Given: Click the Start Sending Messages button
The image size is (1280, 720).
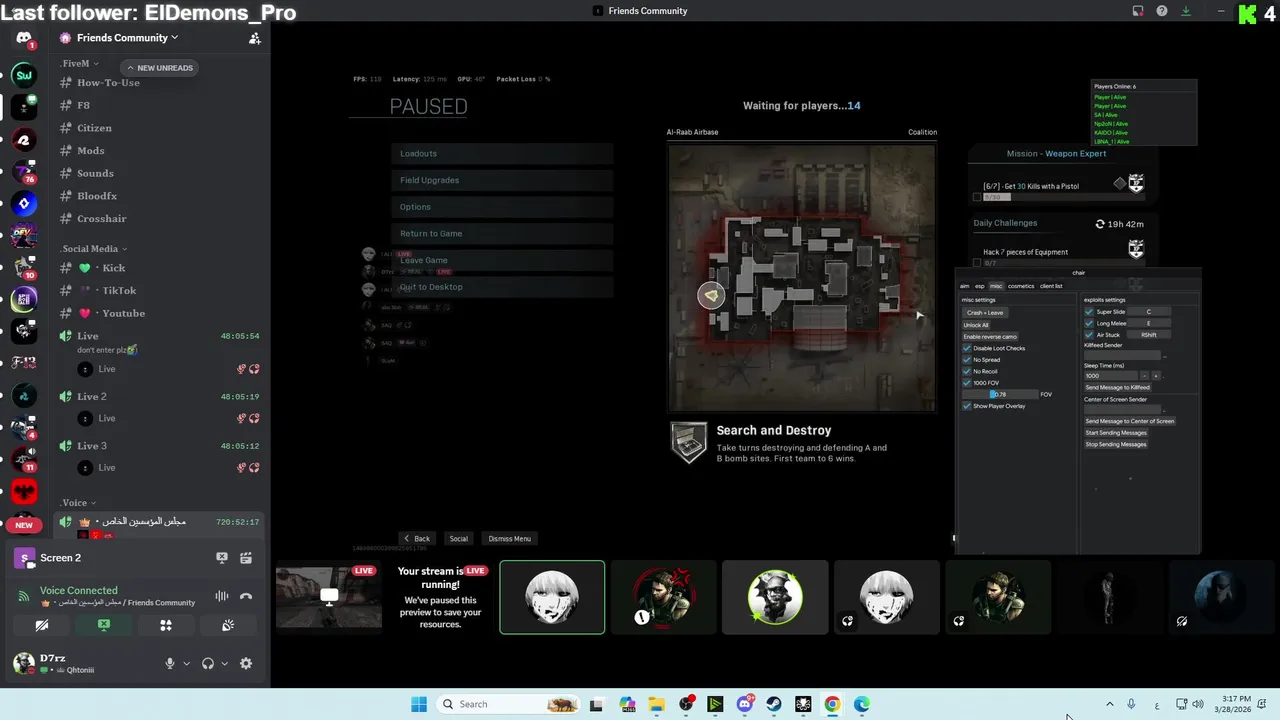Looking at the screenshot, I should (x=1116, y=433).
